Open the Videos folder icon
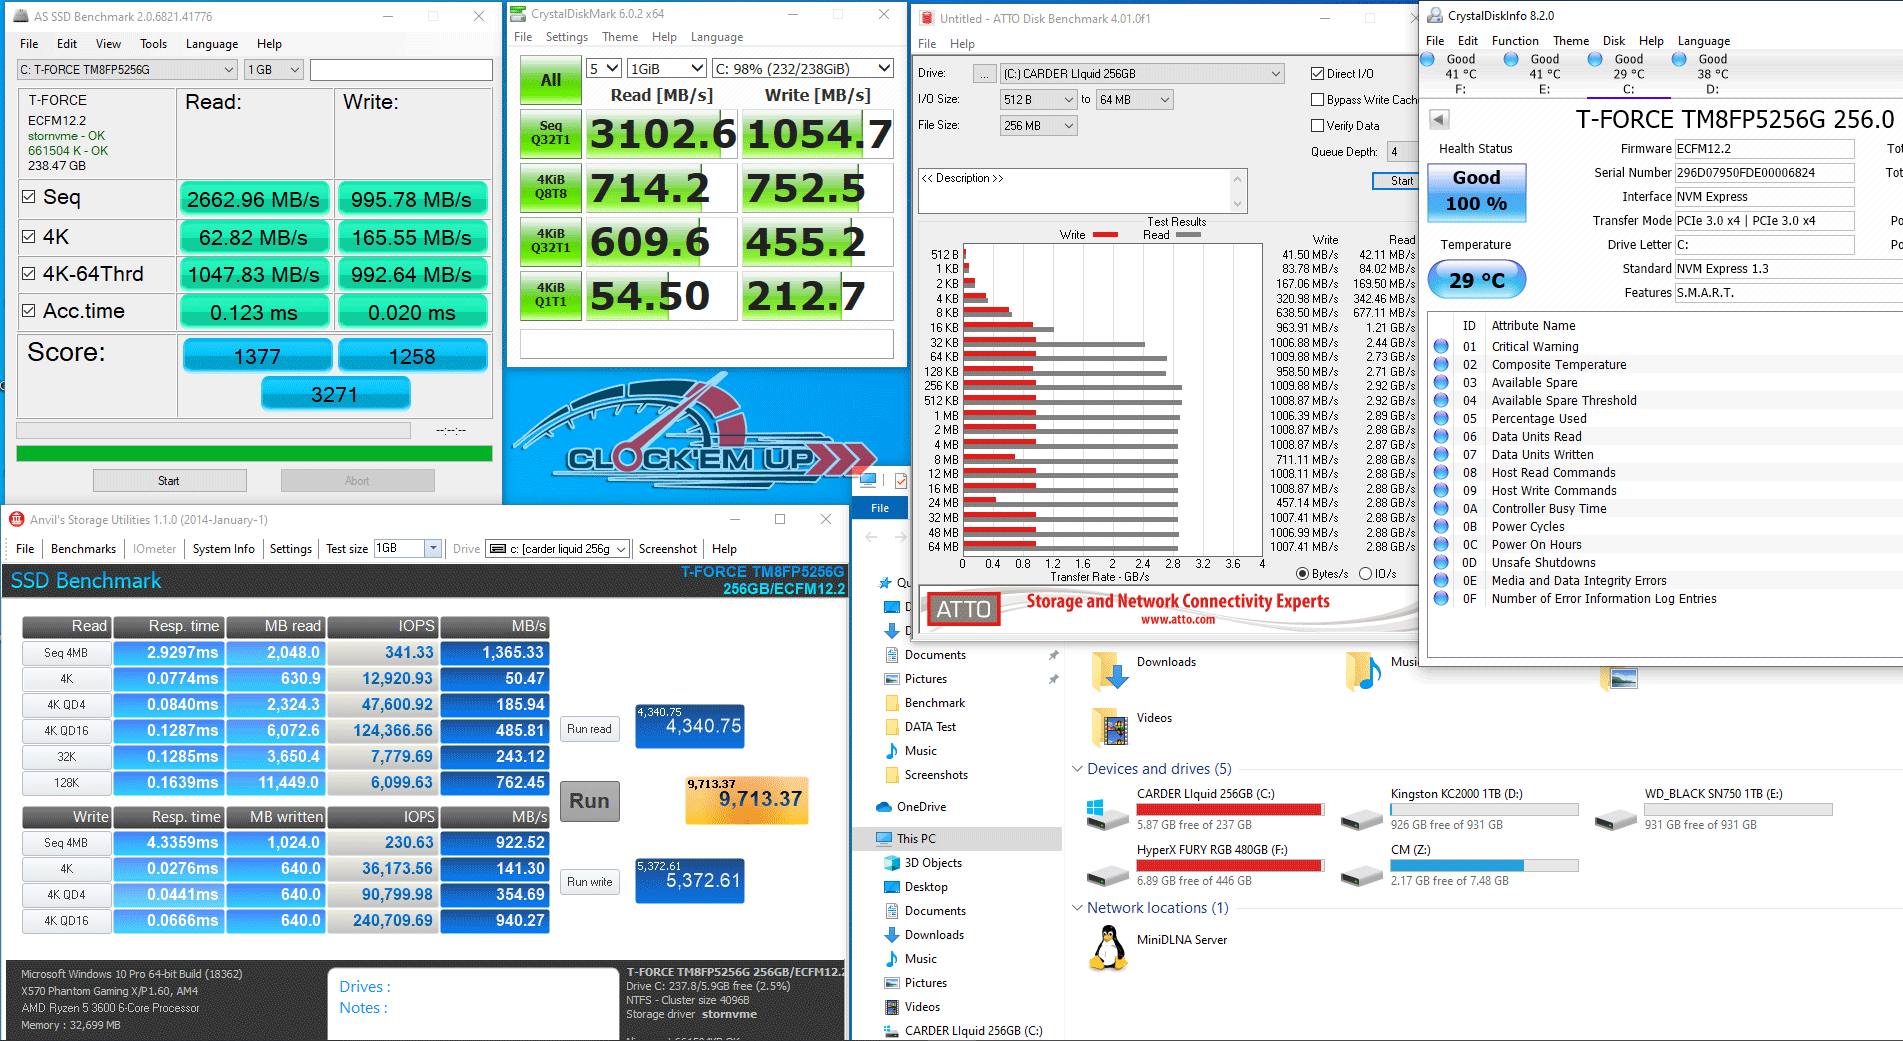This screenshot has height=1041, width=1903. pyautogui.click(x=1110, y=725)
